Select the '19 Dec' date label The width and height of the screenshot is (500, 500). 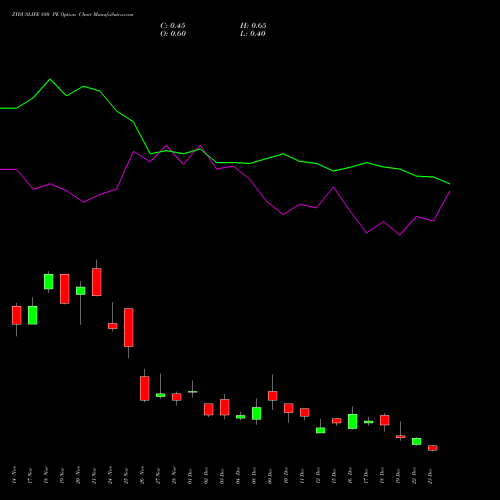tap(398, 475)
